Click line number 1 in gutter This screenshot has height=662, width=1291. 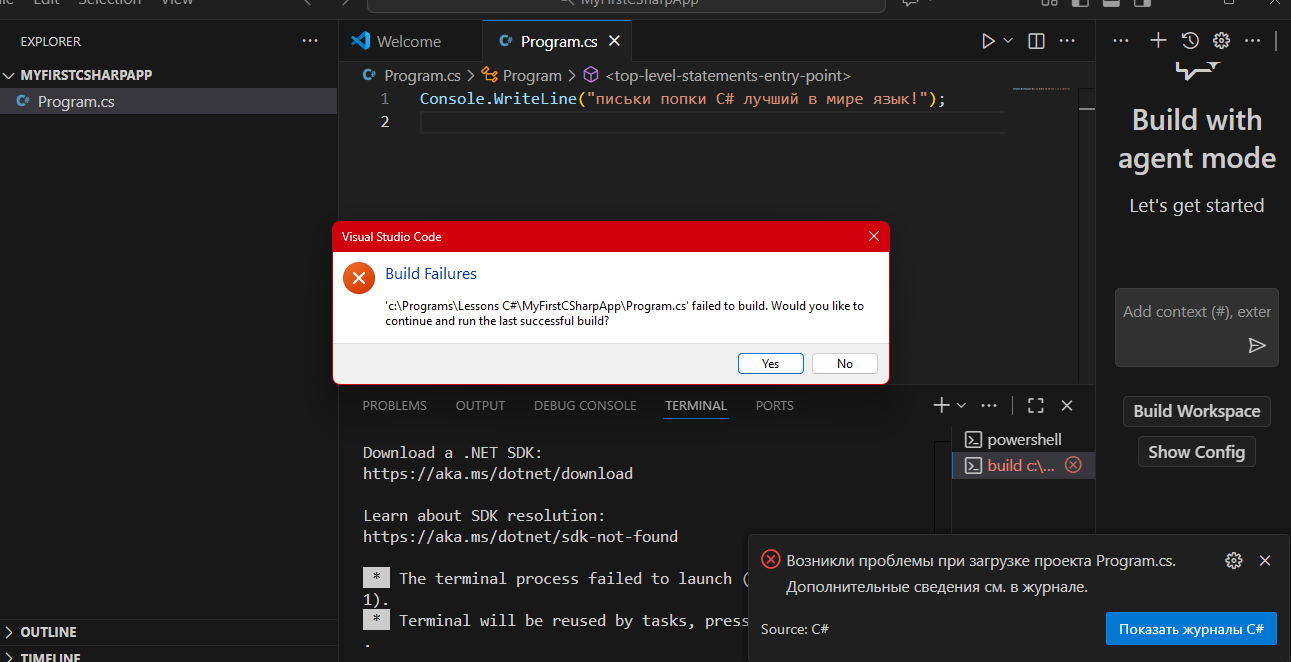click(x=385, y=99)
